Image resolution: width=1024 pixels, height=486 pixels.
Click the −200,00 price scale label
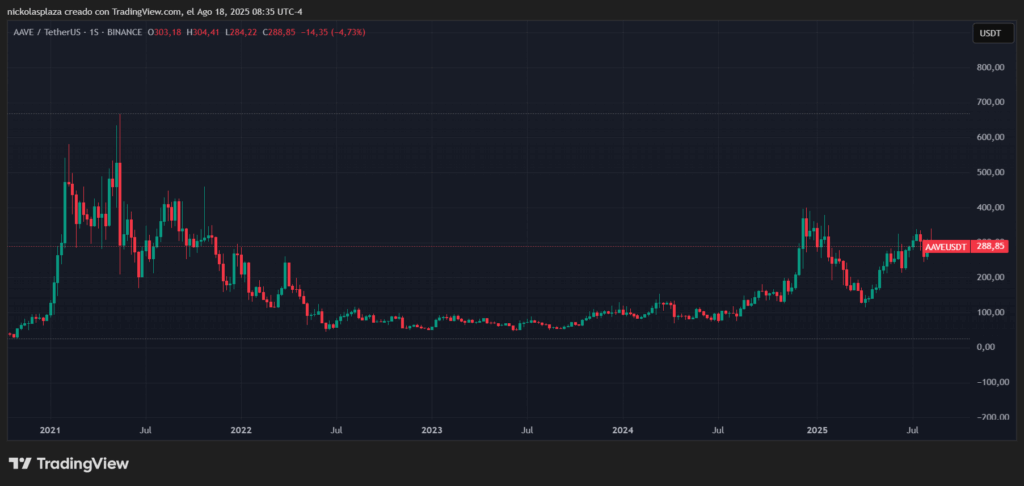[x=990, y=417]
